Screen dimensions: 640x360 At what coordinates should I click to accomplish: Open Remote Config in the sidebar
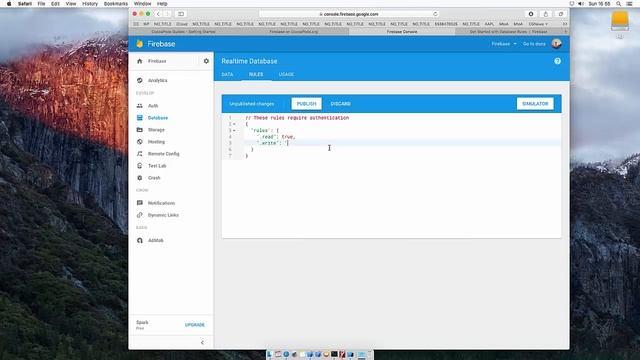pos(164,154)
